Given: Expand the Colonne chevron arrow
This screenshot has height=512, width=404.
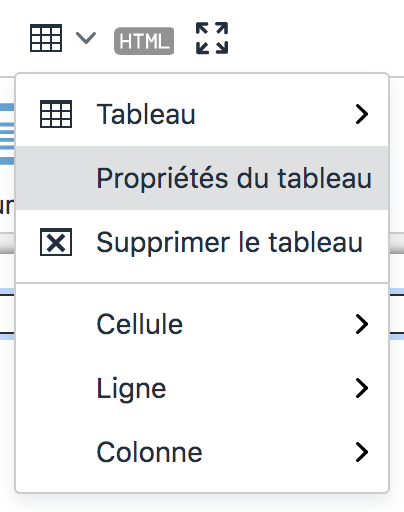Looking at the screenshot, I should tap(362, 452).
